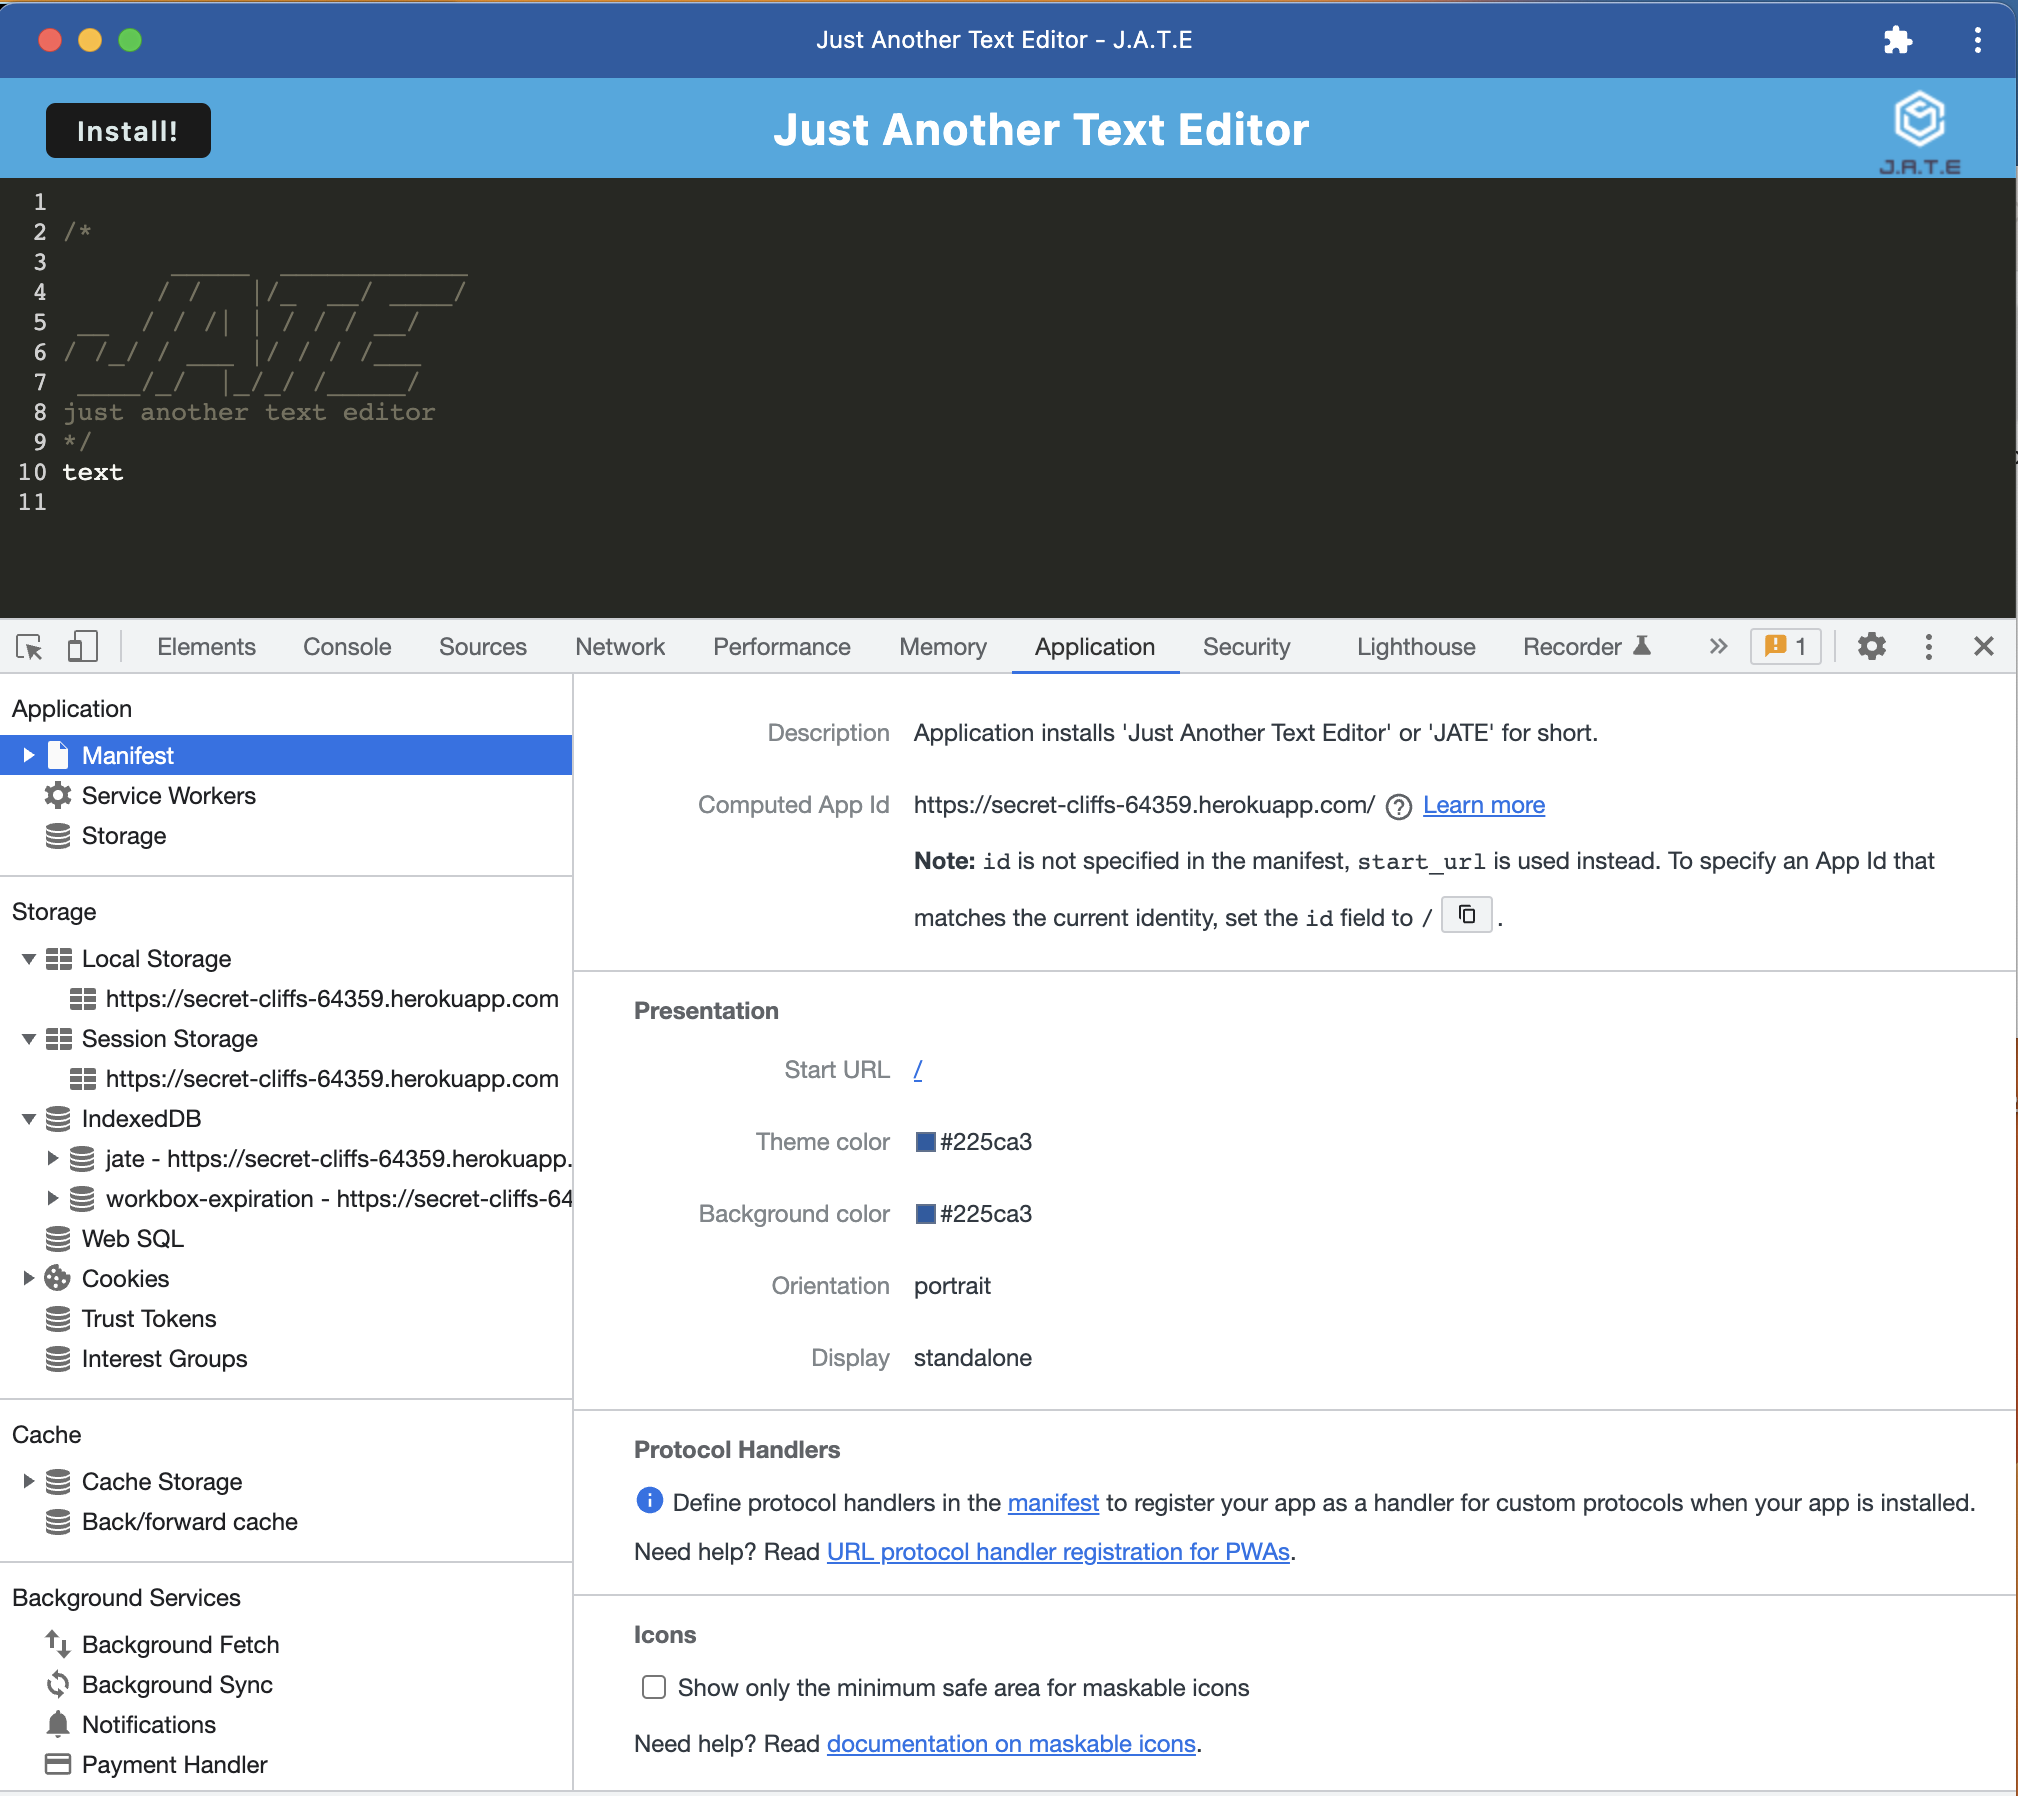Close the DevTools panel
Screen dimensions: 2018x1796
(1985, 647)
